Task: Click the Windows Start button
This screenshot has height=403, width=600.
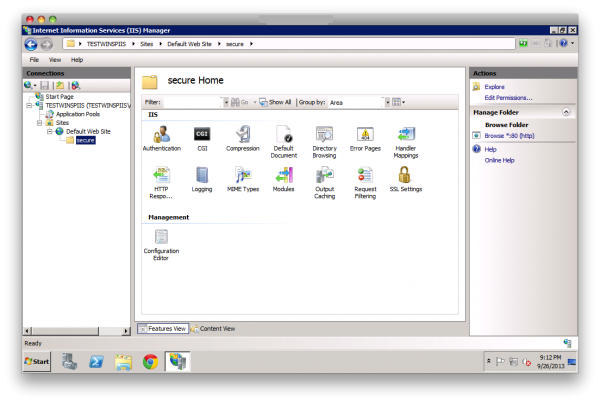Action: point(38,362)
